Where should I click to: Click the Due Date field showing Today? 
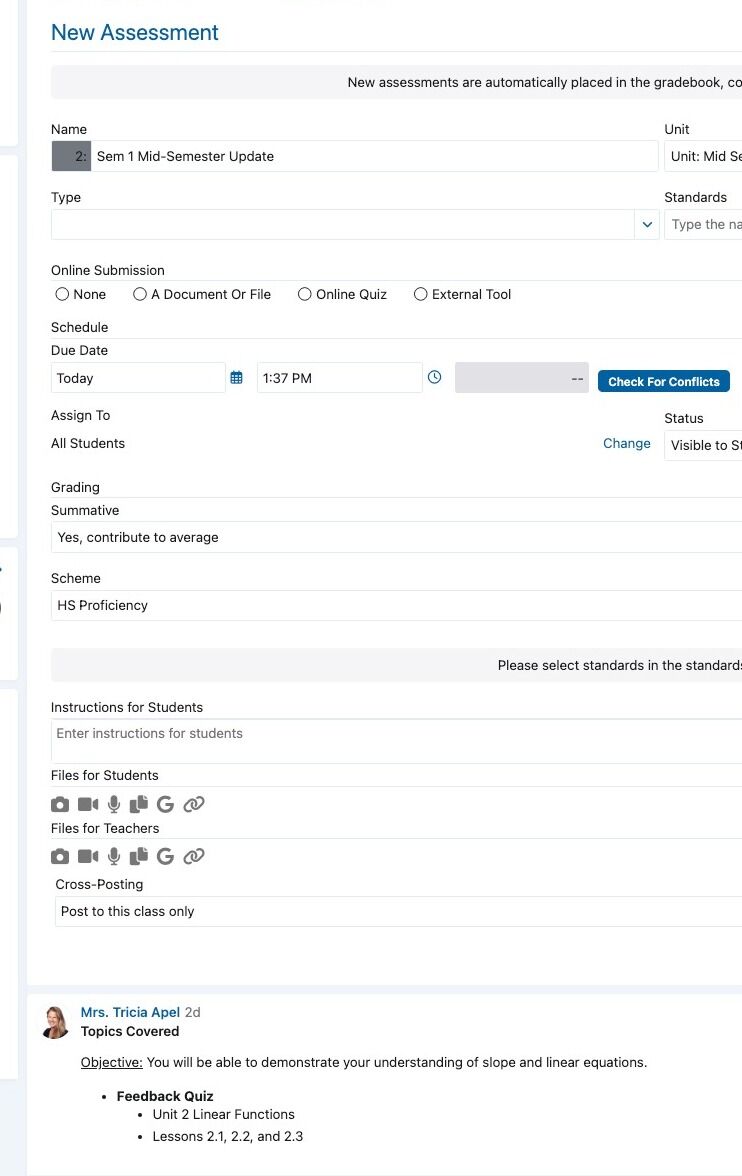tap(138, 378)
